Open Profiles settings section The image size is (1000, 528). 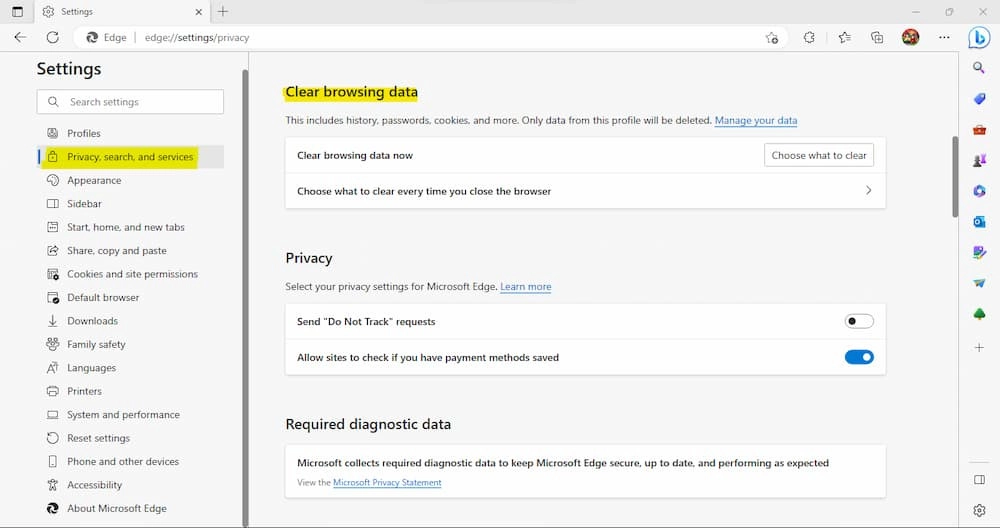tap(131, 133)
